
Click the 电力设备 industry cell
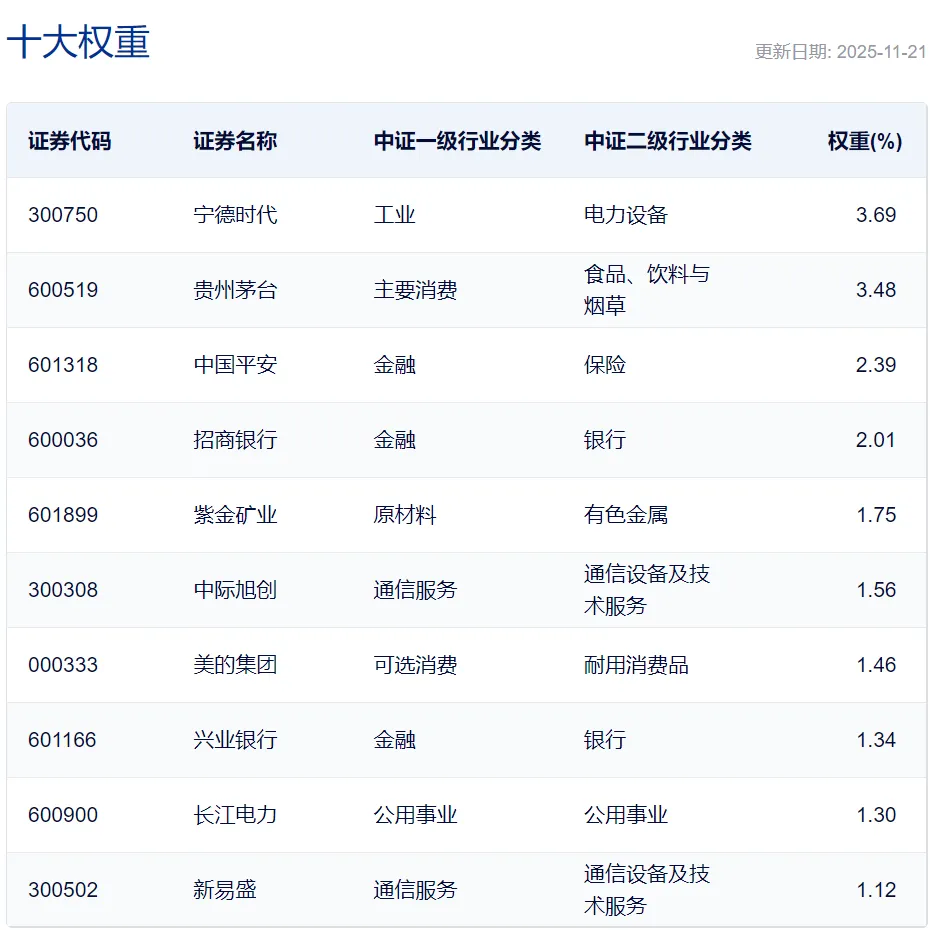pyautogui.click(x=626, y=215)
